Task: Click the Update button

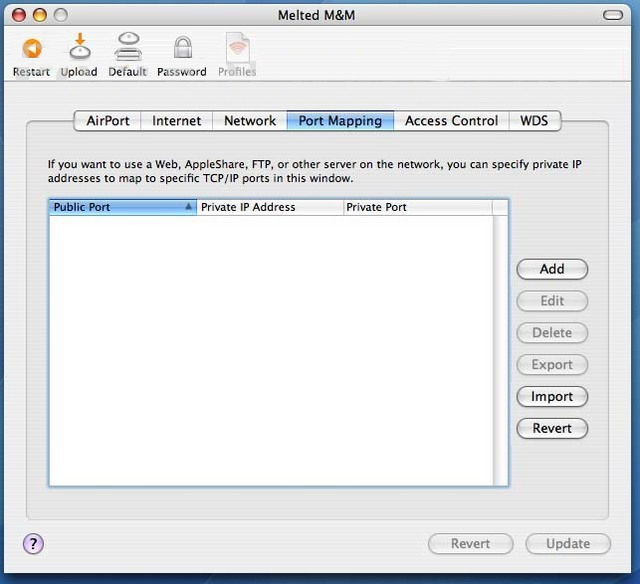Action: (x=568, y=544)
